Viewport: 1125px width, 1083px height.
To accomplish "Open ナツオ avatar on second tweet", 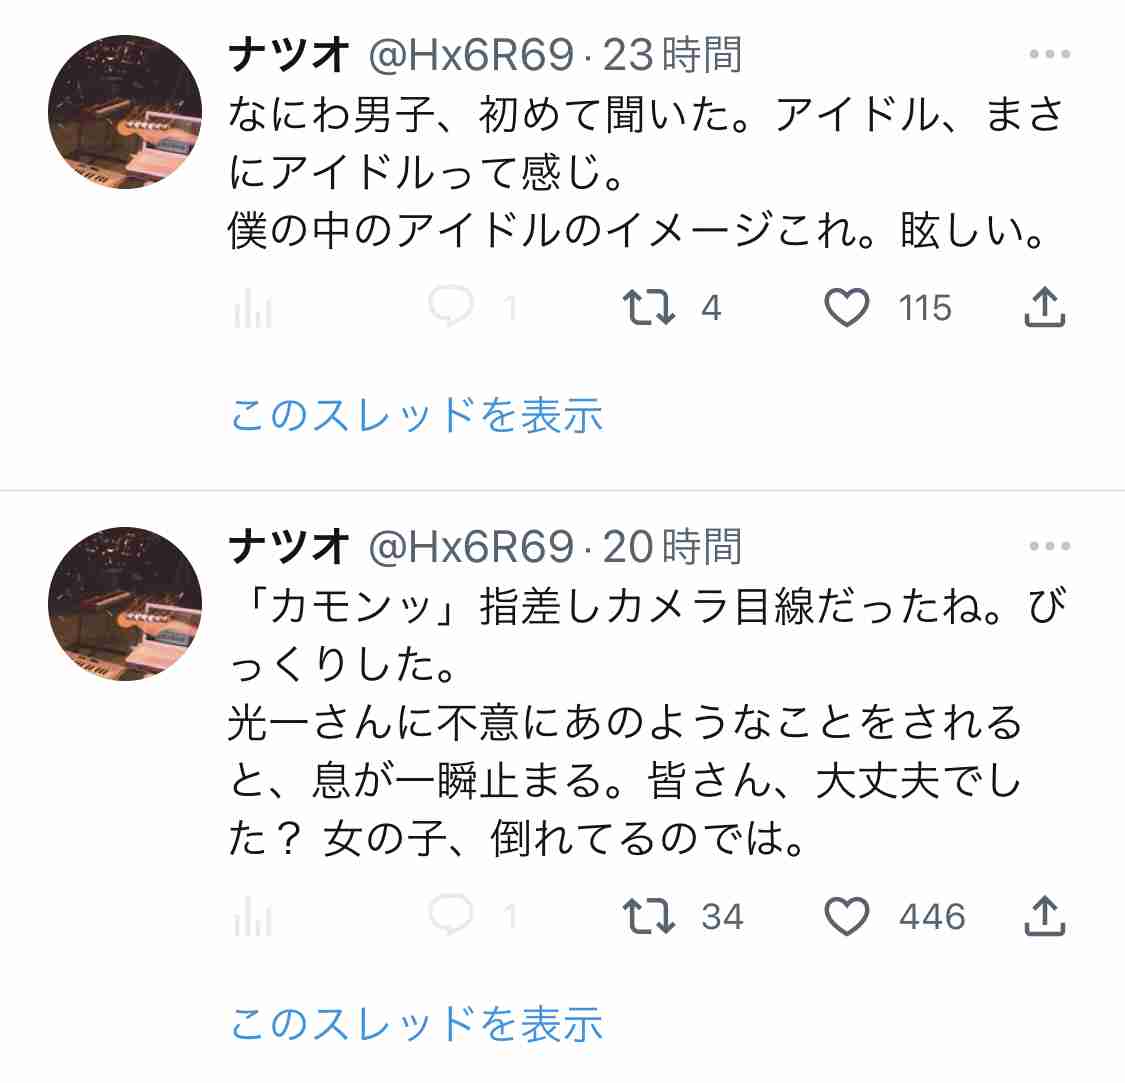I will pos(125,604).
